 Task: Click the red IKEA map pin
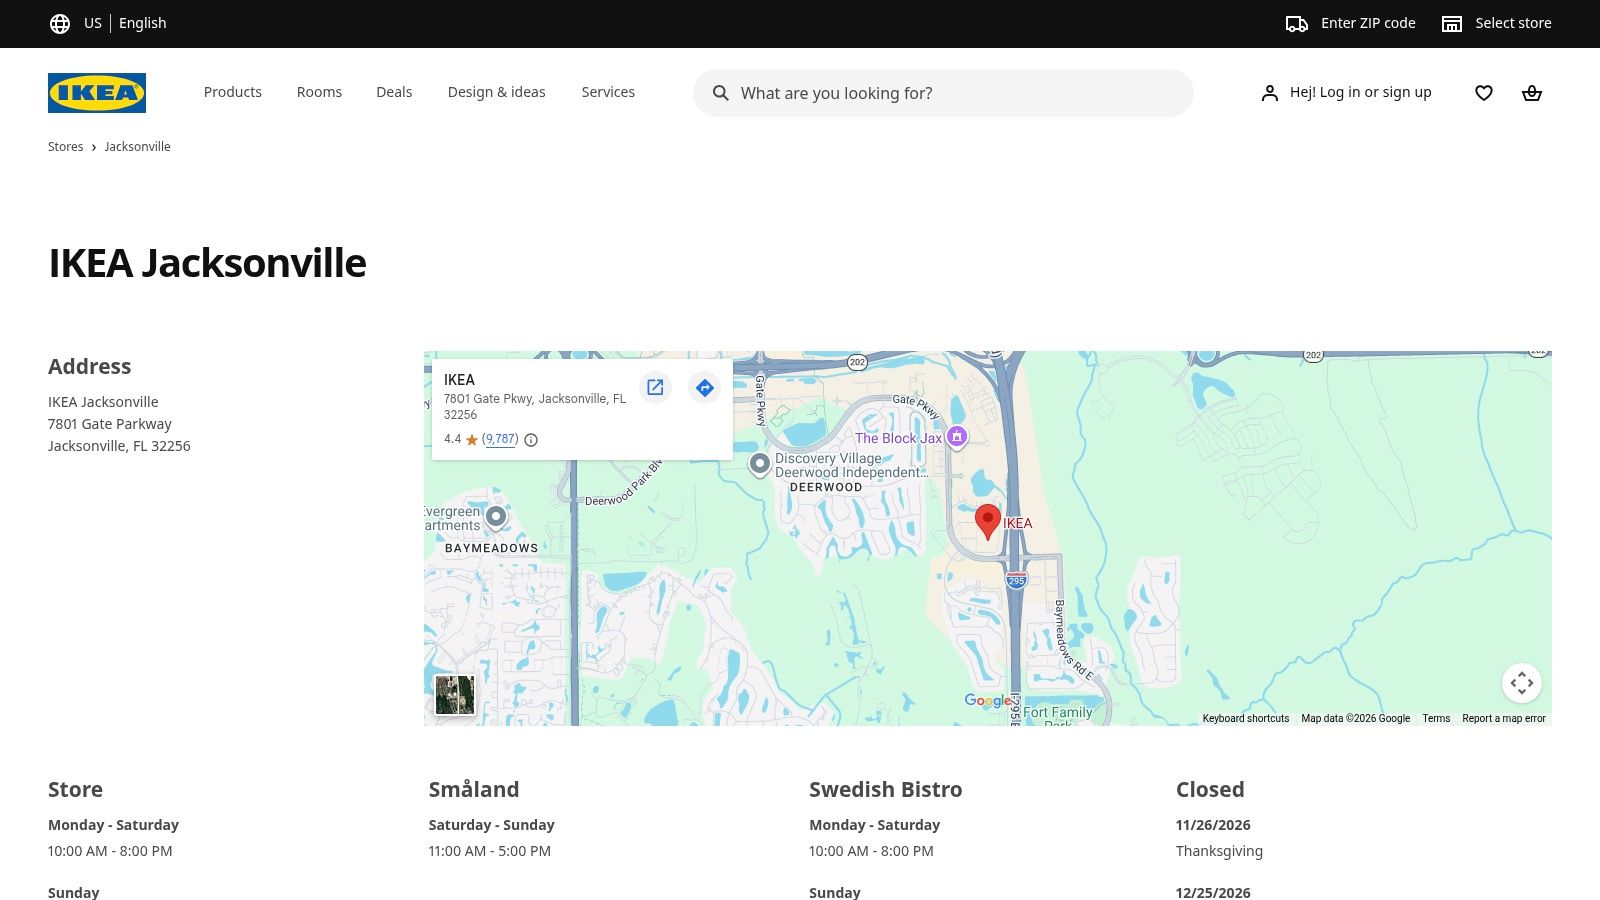[x=987, y=522]
